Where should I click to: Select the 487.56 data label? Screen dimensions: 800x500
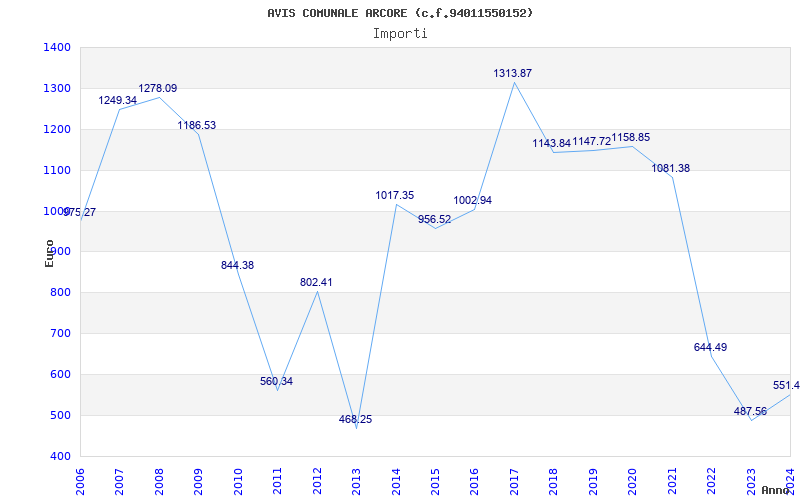coord(750,411)
